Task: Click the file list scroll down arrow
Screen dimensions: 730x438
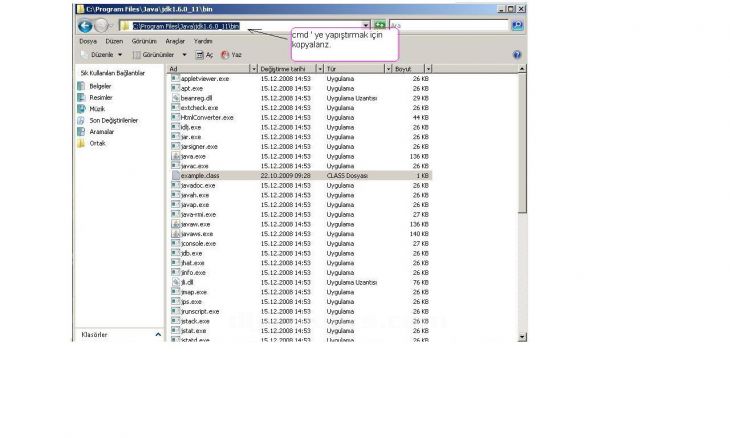Action: pyautogui.click(x=522, y=337)
